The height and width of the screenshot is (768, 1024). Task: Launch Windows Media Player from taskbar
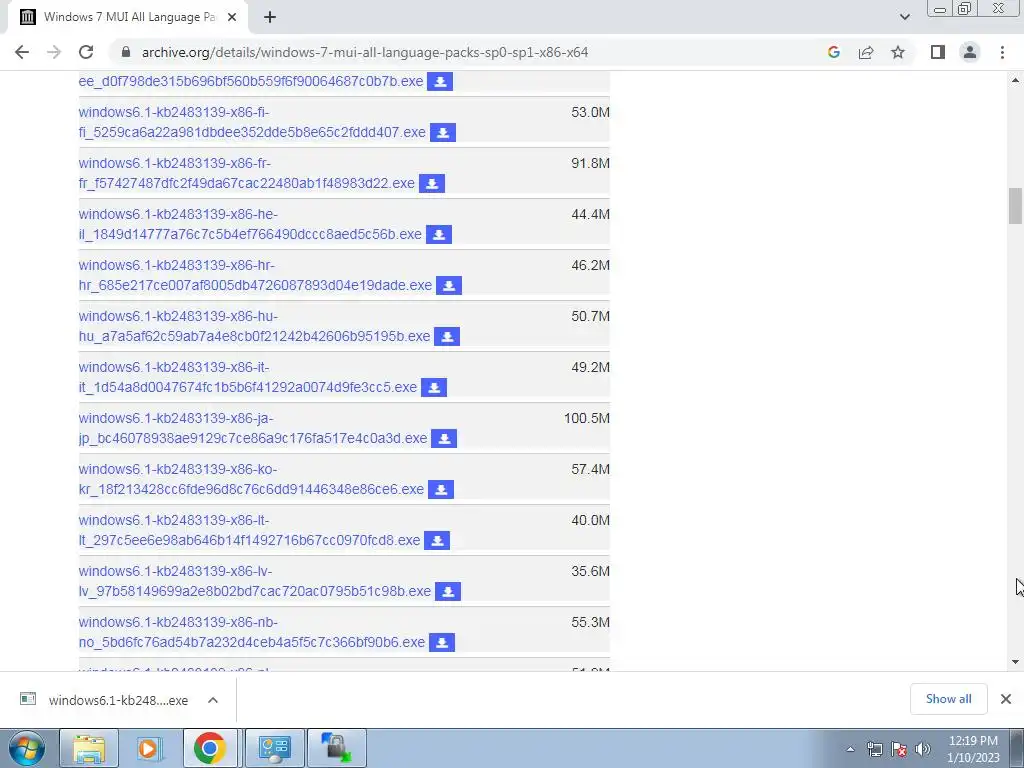[149, 748]
